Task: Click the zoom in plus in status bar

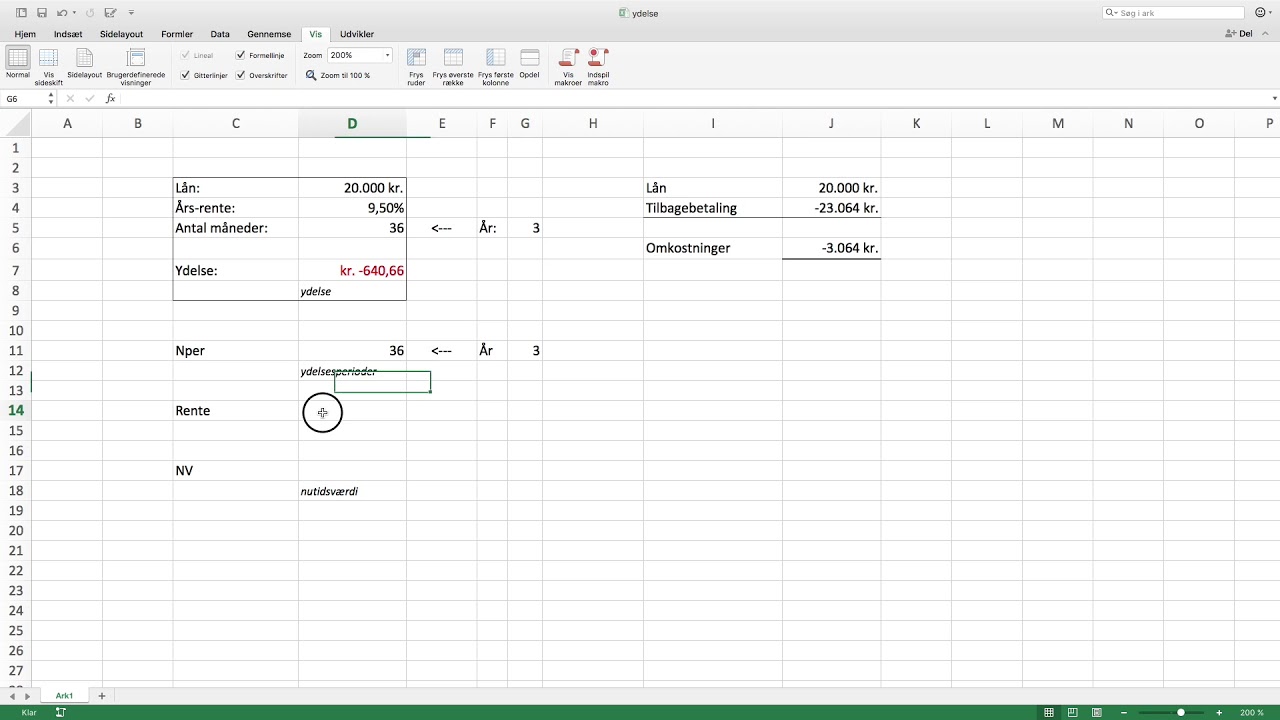Action: tap(1219, 713)
